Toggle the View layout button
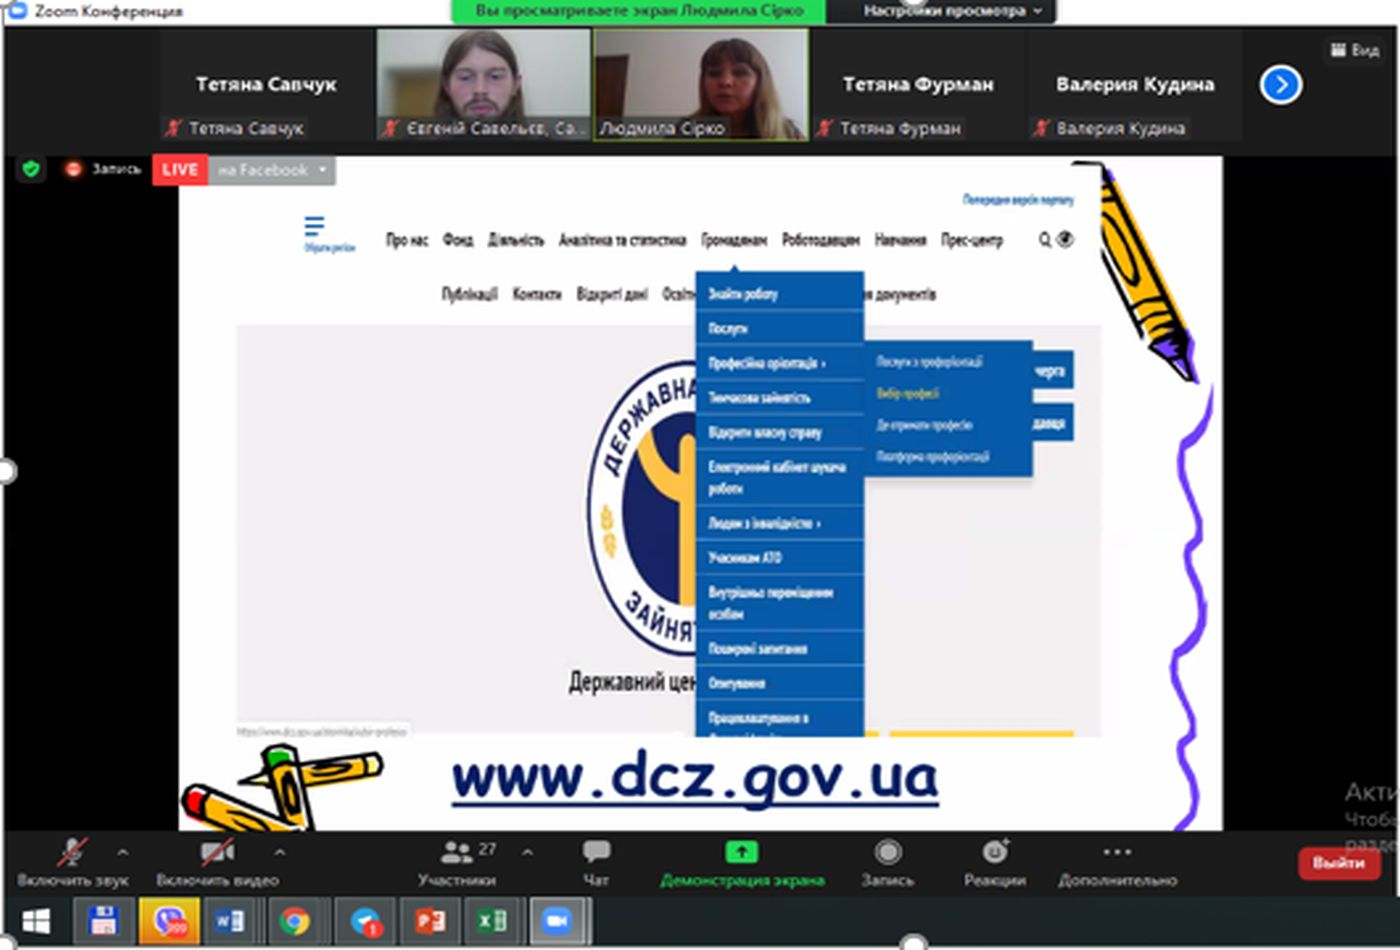The height and width of the screenshot is (950, 1400). click(x=1355, y=49)
